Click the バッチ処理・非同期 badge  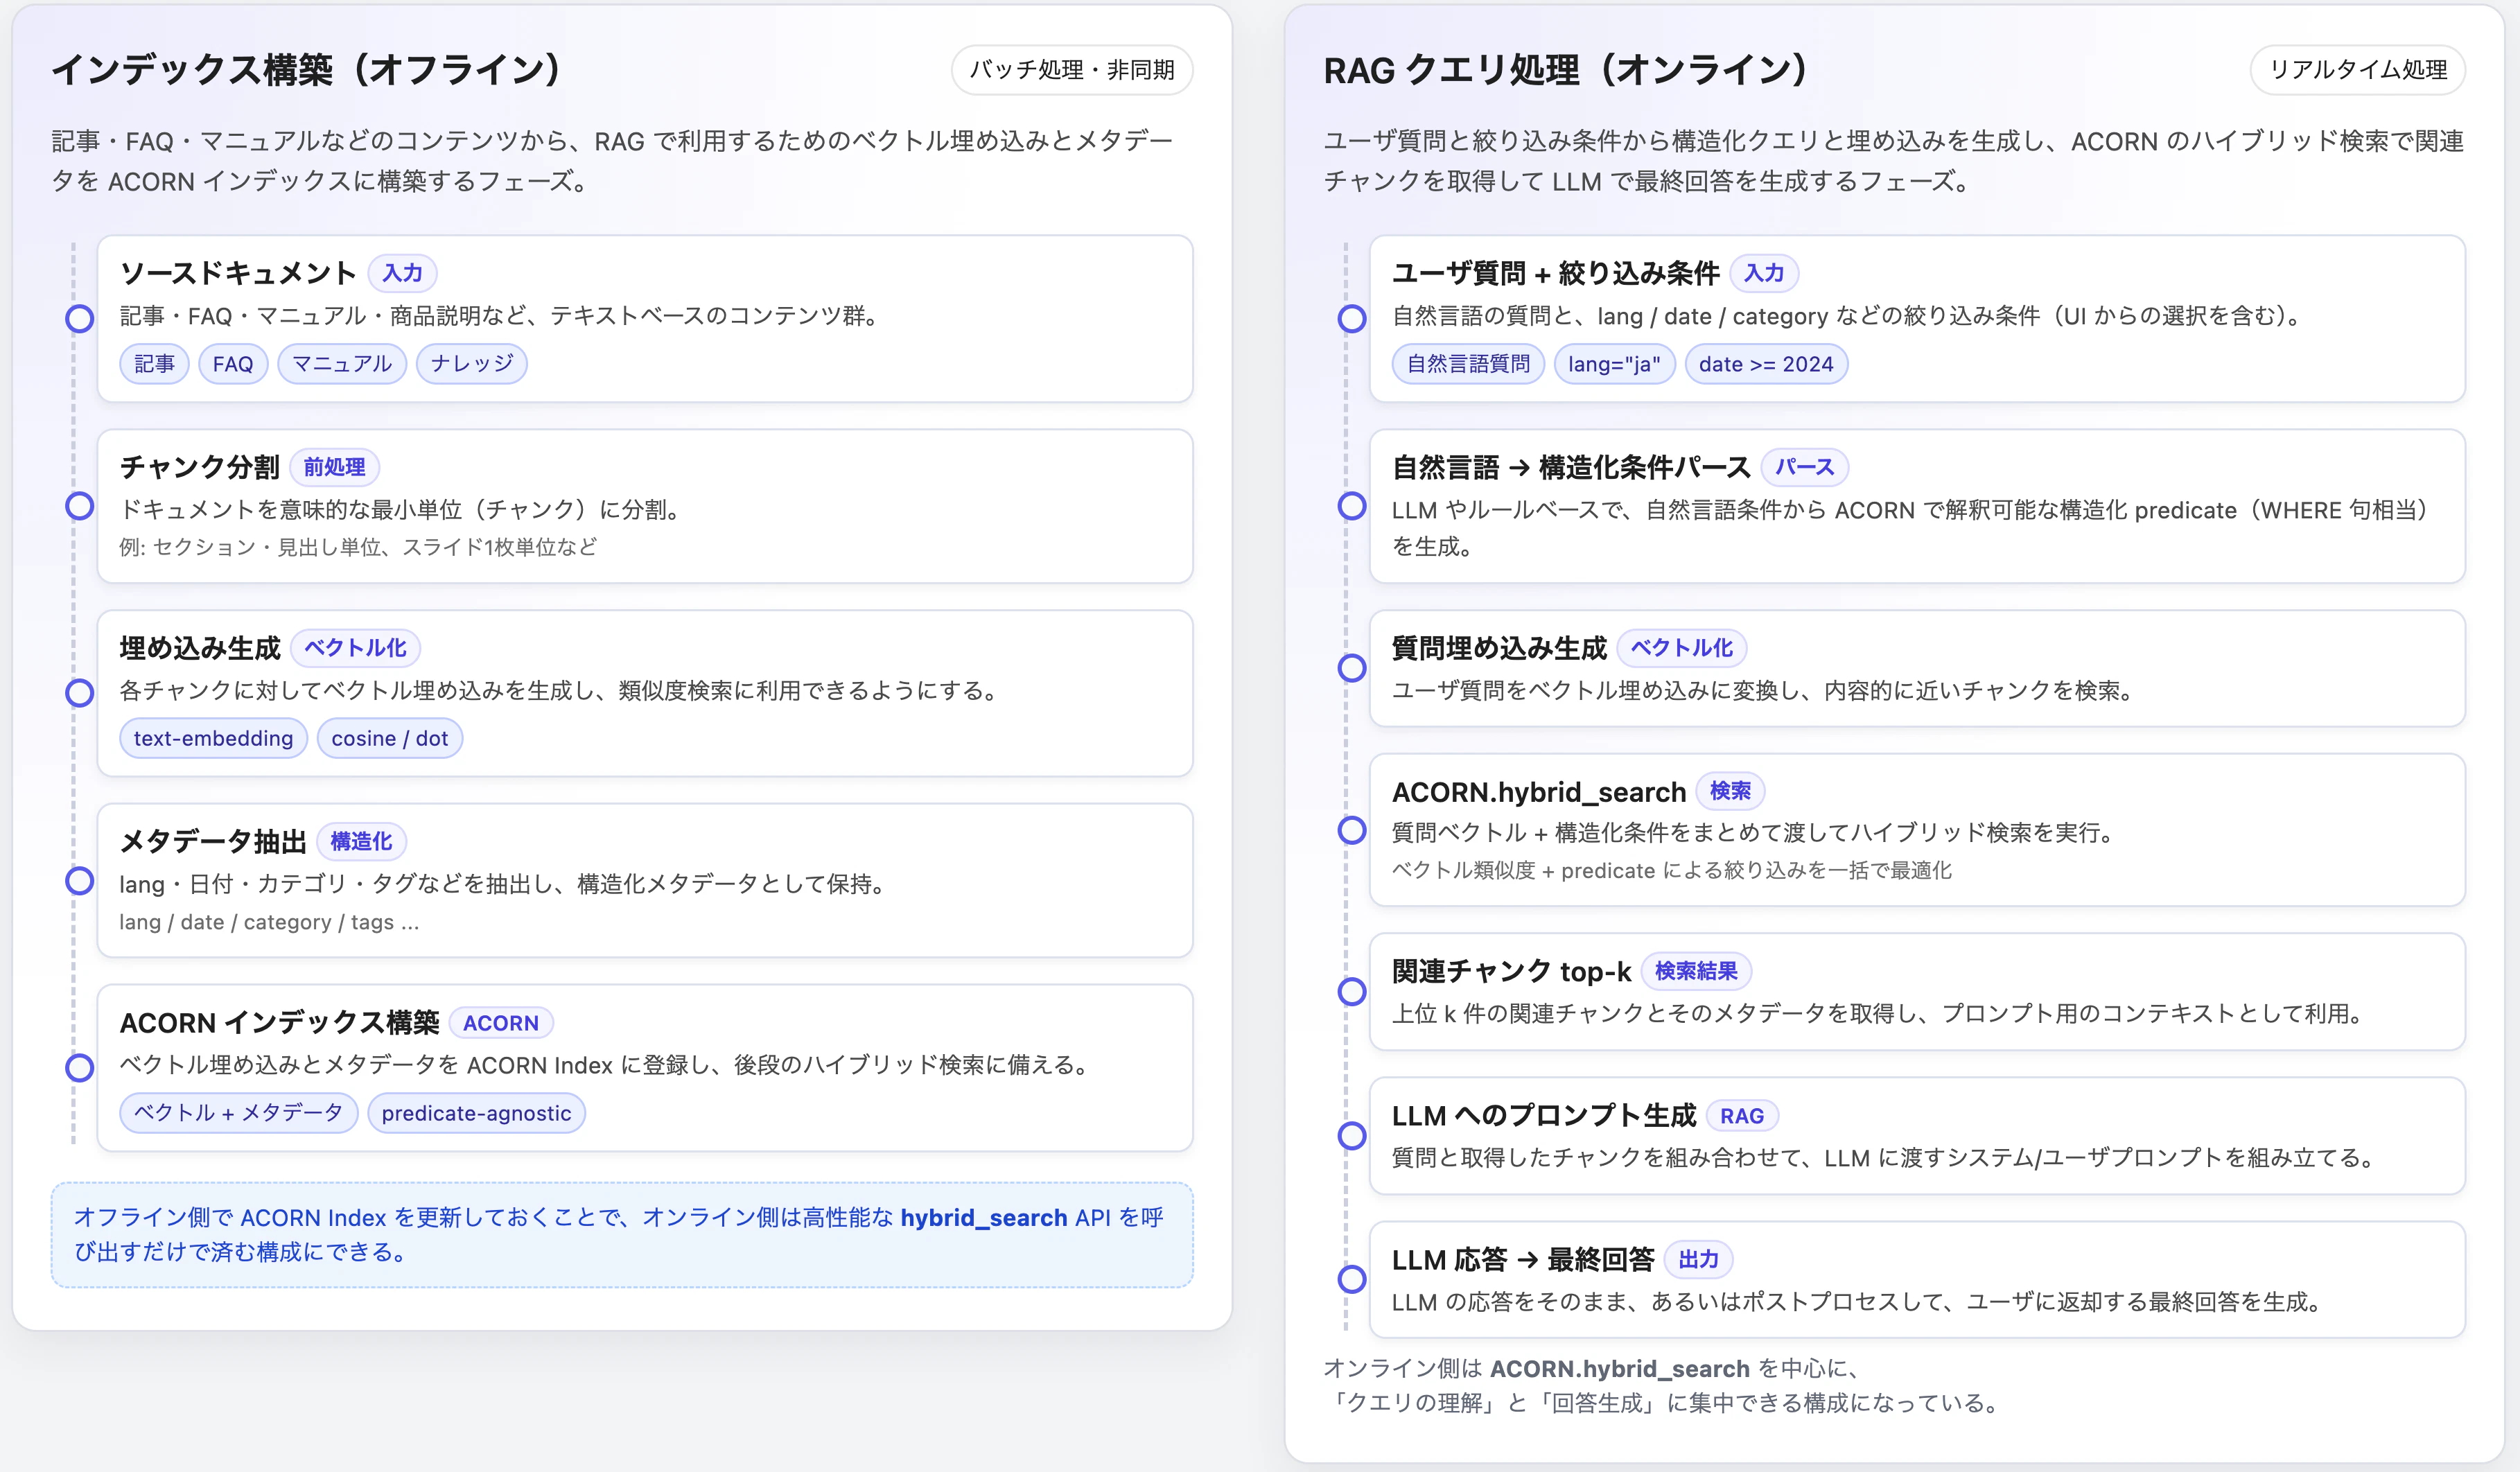1071,70
